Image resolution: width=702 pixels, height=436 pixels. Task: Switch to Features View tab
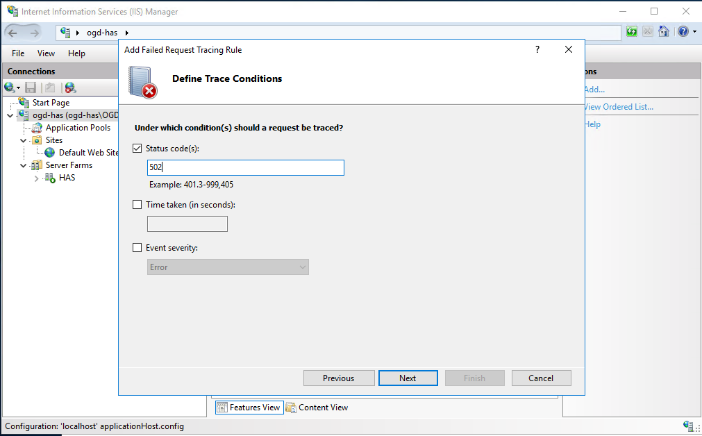[x=249, y=407]
